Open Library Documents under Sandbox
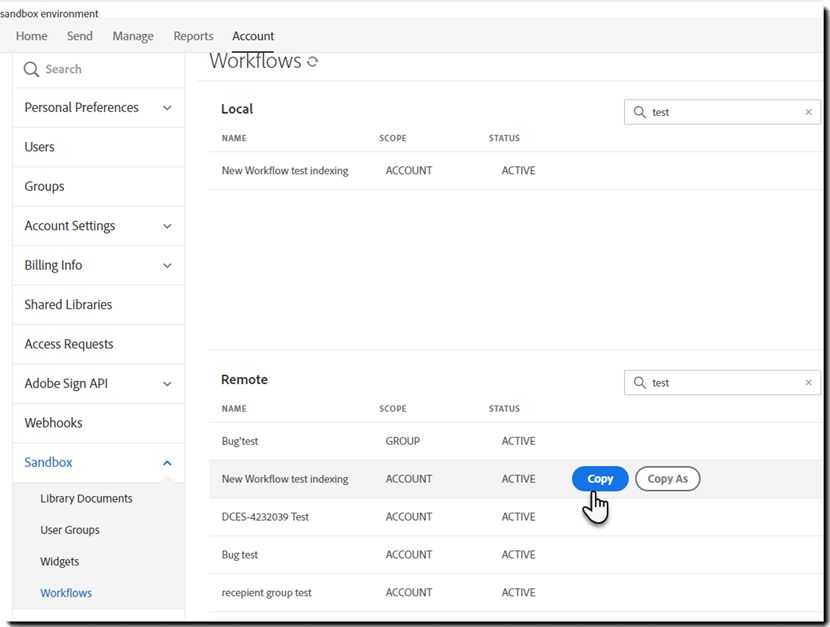830x627 pixels. click(x=86, y=498)
